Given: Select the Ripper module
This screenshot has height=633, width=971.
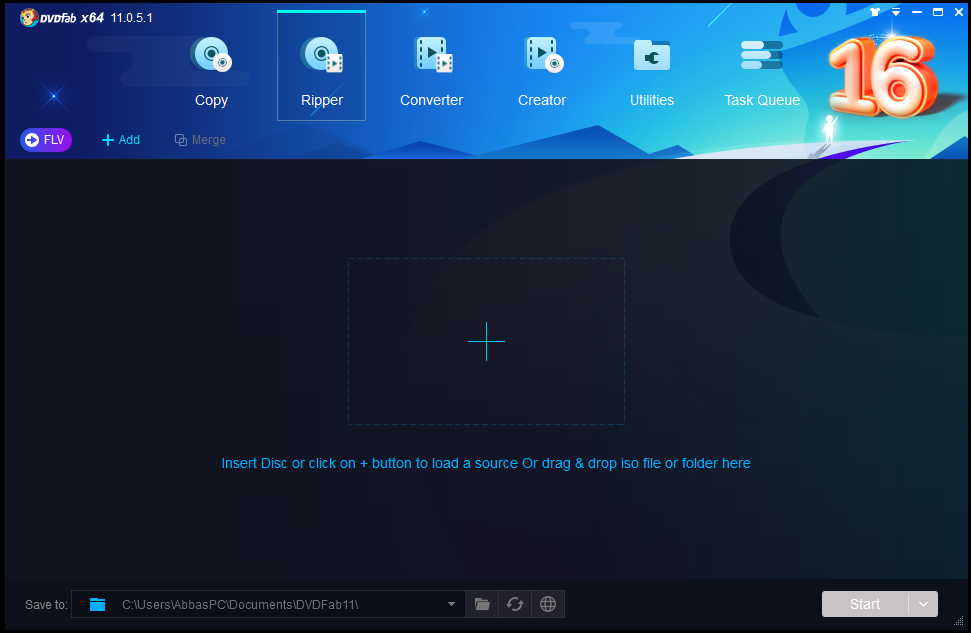Looking at the screenshot, I should coord(321,66).
